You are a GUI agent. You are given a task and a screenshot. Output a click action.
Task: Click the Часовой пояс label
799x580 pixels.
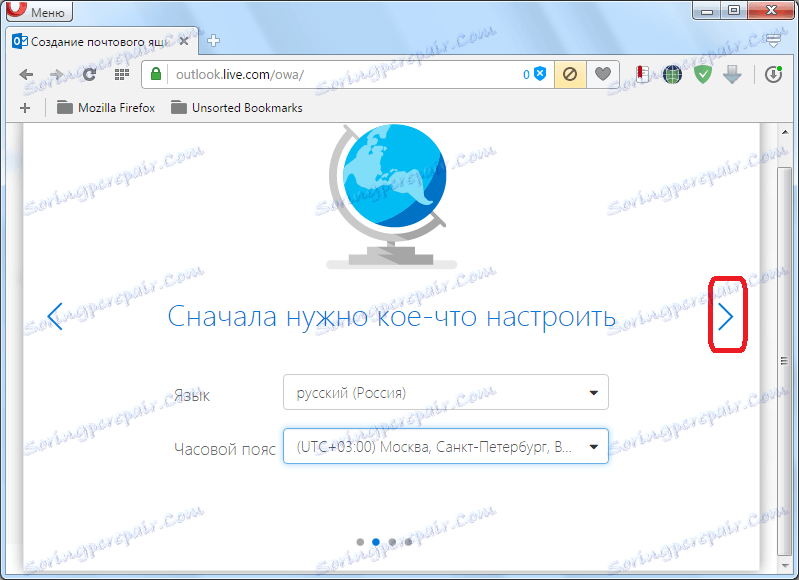click(x=225, y=449)
